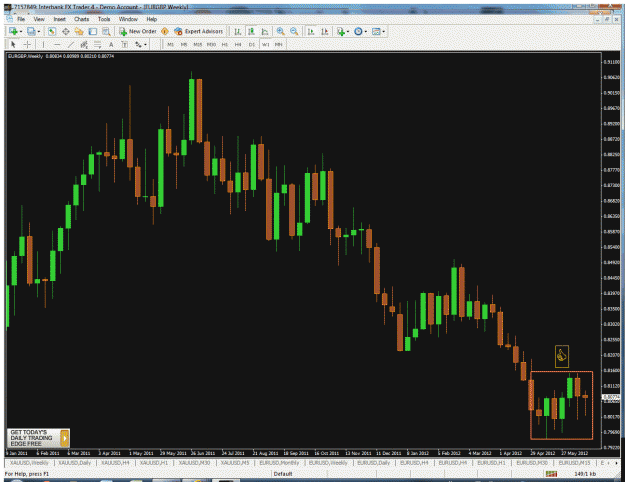Set timeframe to H1
Screen dimensions: 625x482
[225, 45]
